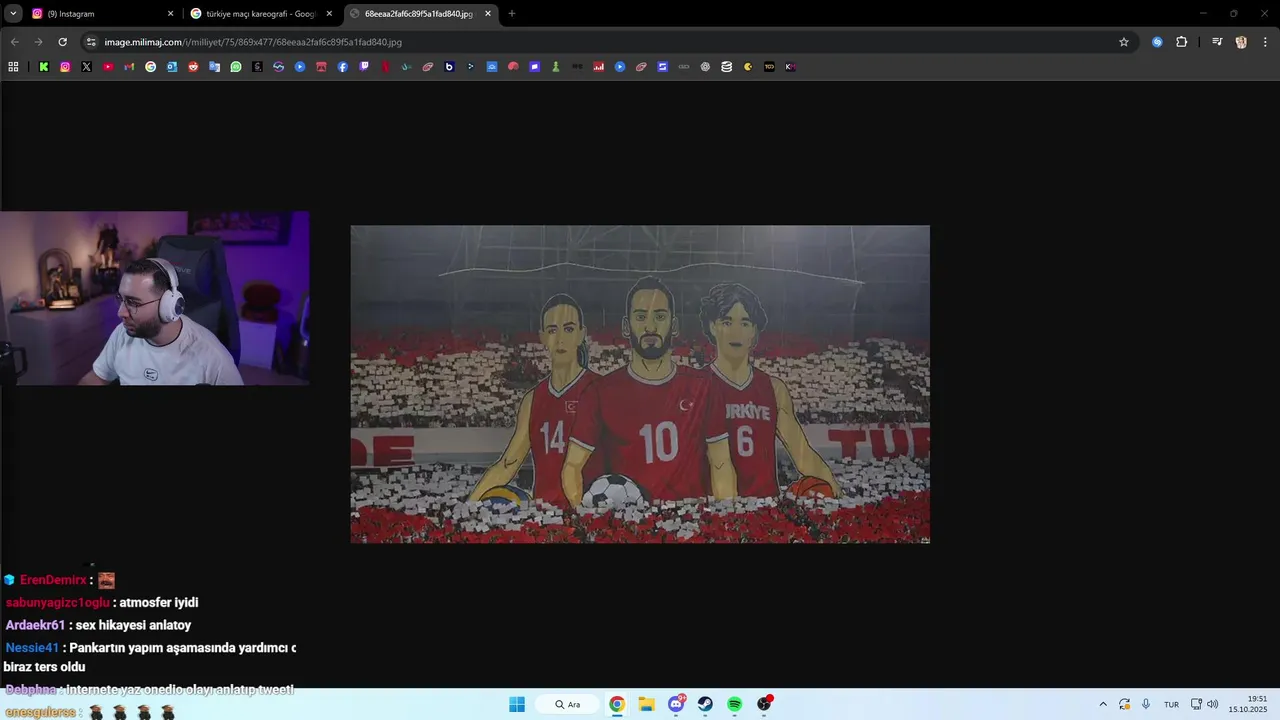
Task: Go back to the previous page
Action: click(14, 42)
